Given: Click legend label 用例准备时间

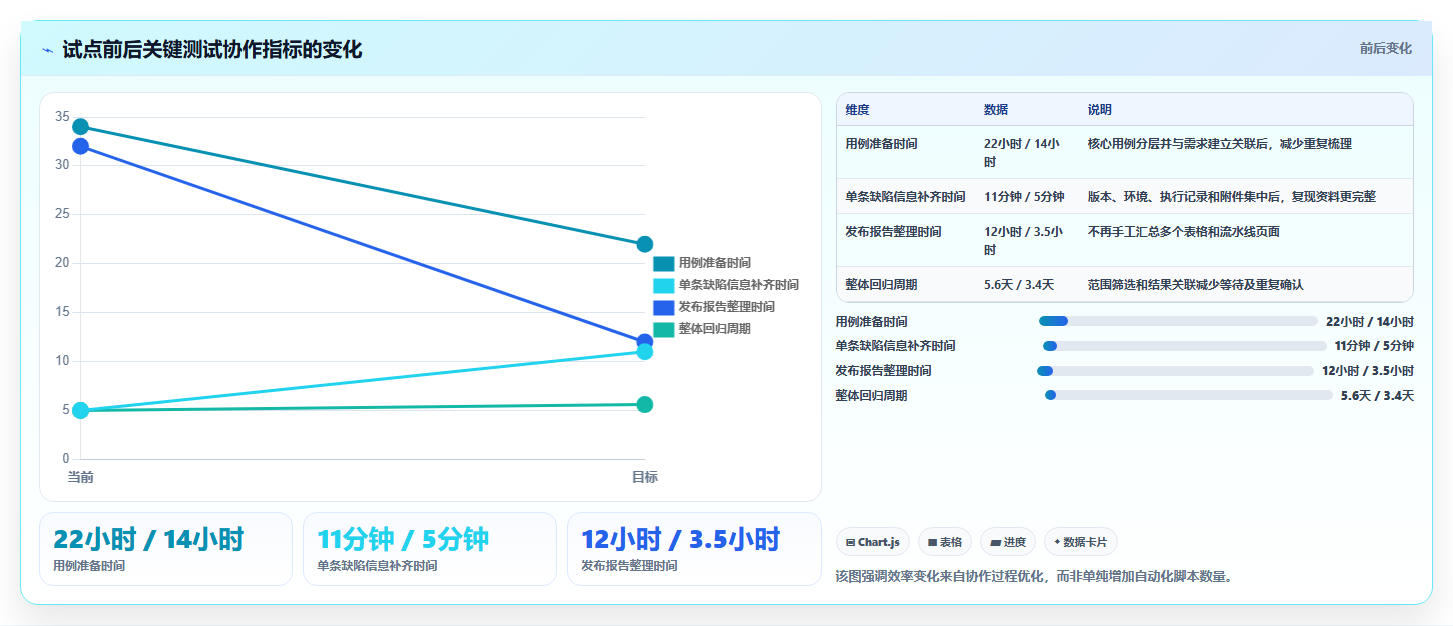Looking at the screenshot, I should coord(714,263).
